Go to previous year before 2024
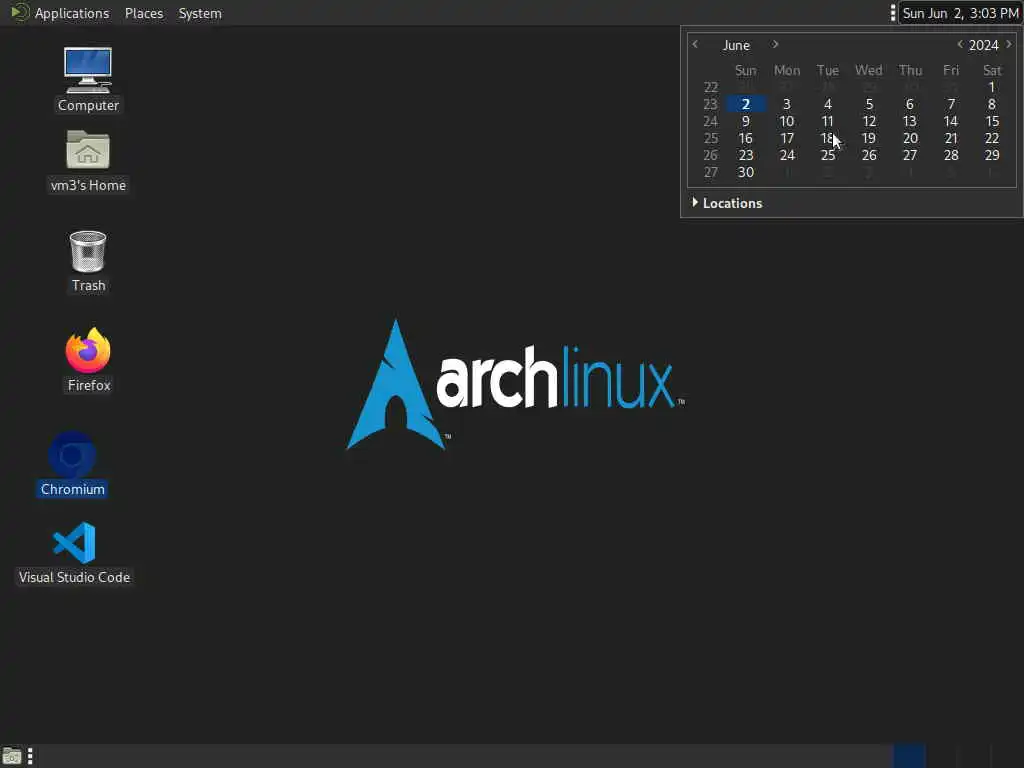The image size is (1024, 768). (x=959, y=44)
